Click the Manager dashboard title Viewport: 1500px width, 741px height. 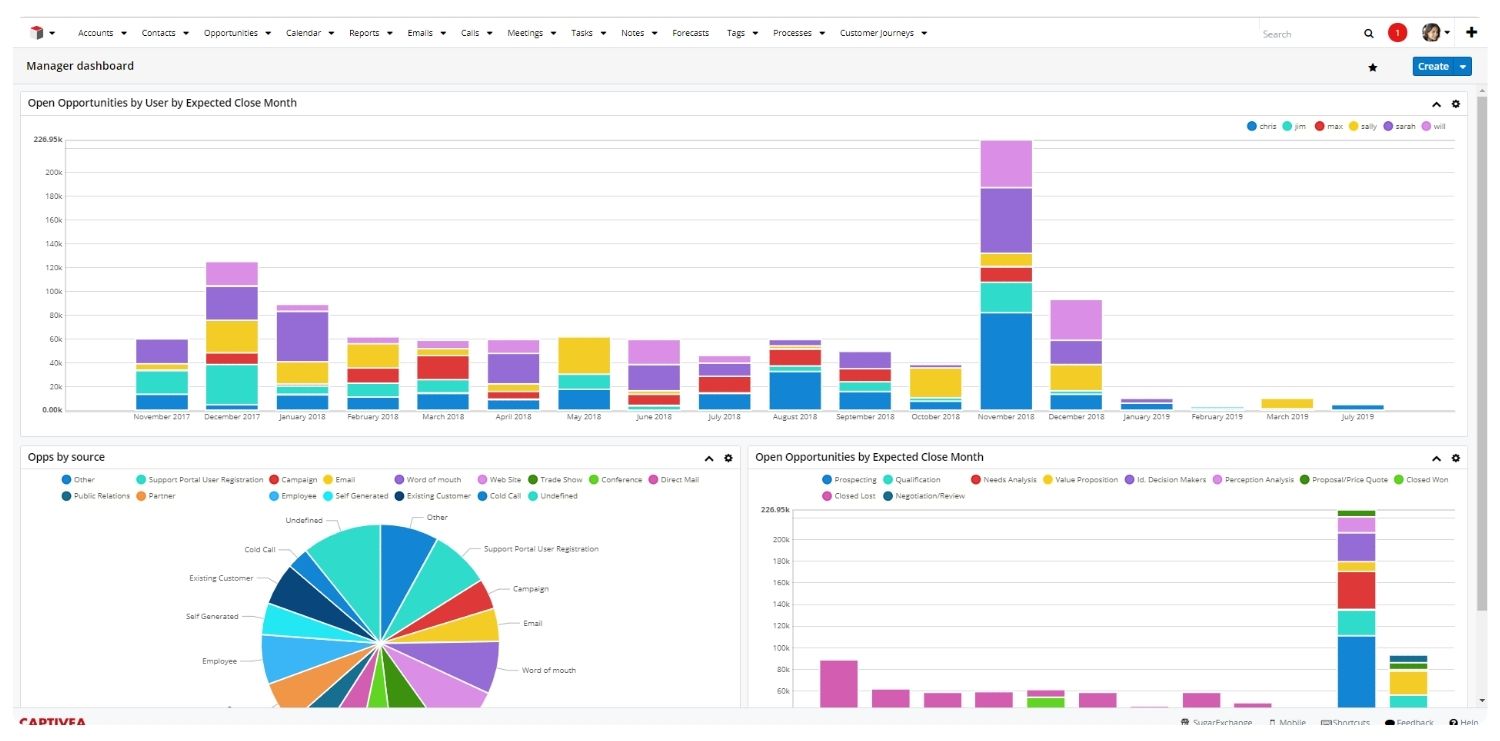pos(80,66)
